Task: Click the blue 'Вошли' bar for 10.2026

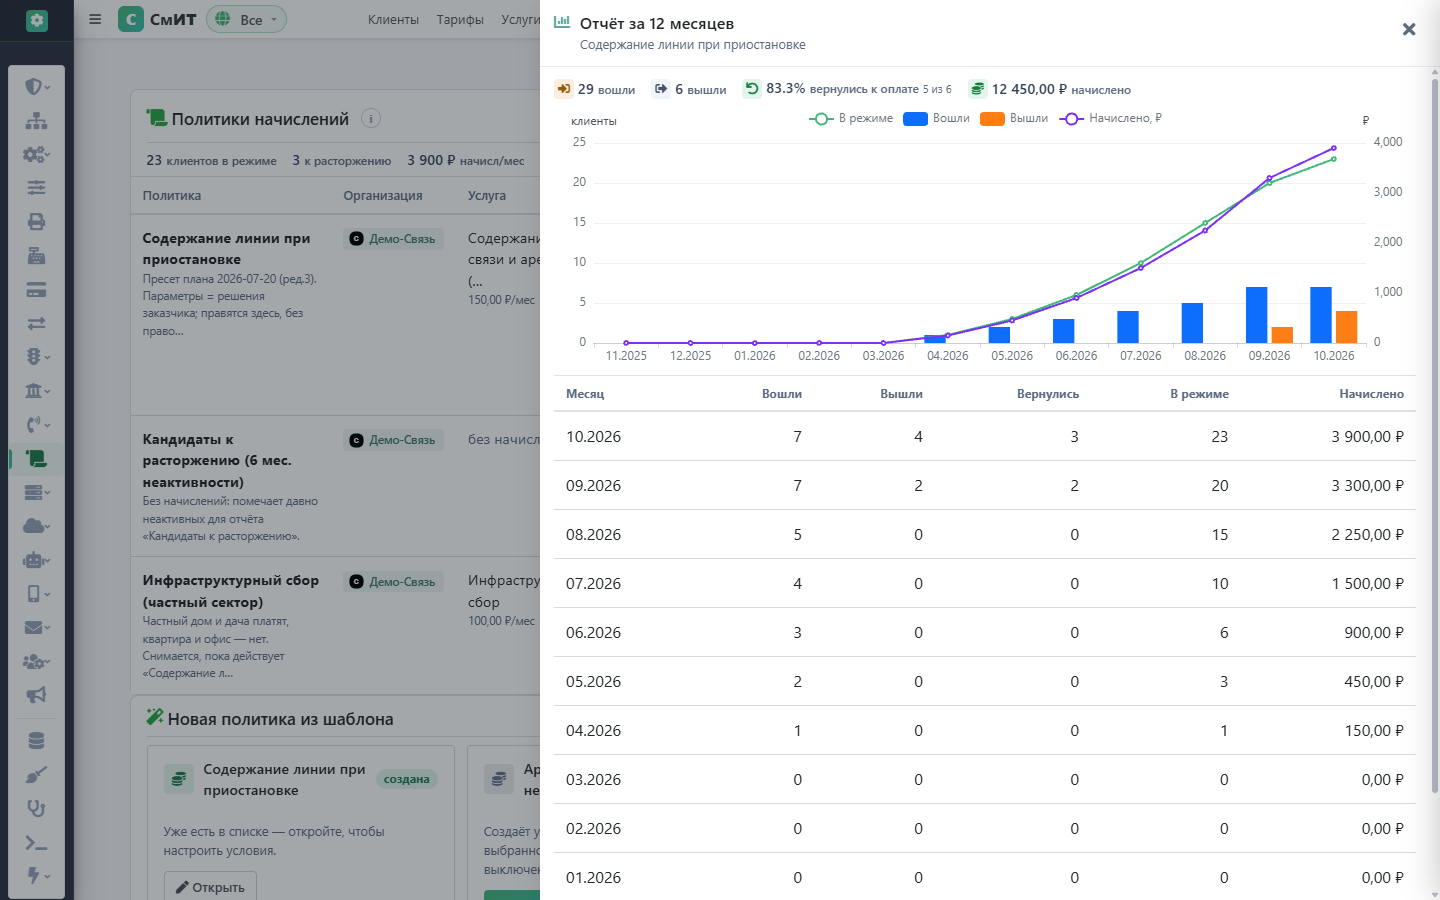Action: tap(1321, 315)
